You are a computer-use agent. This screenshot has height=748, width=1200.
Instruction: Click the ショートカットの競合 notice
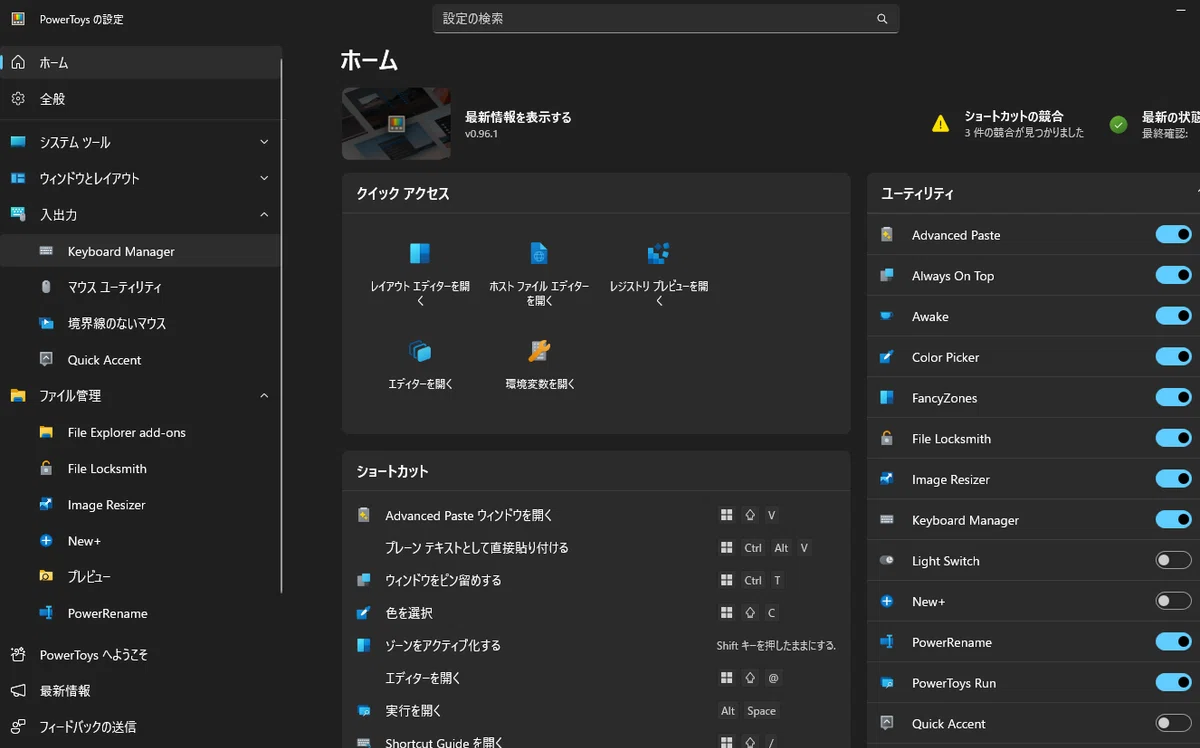click(1010, 124)
